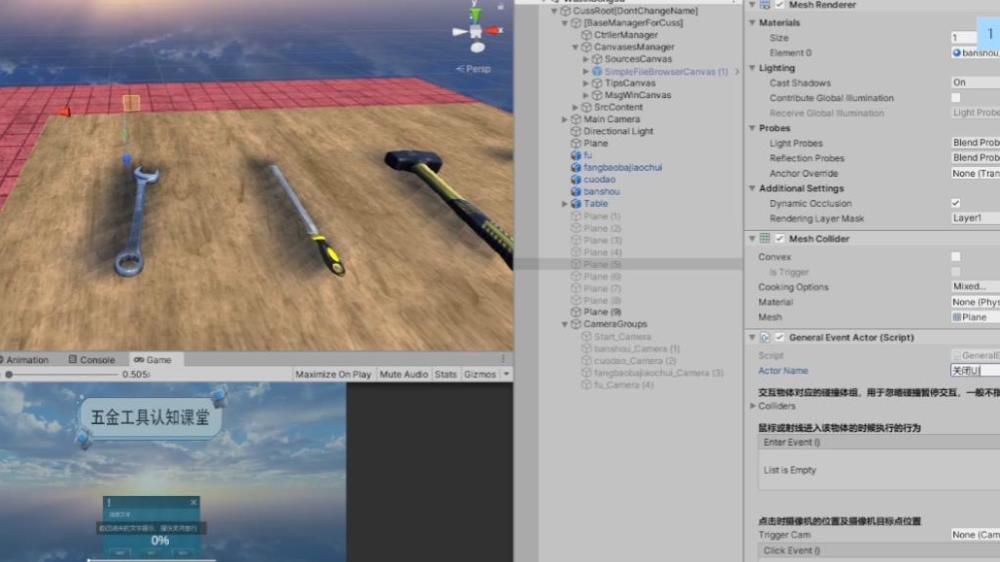Screen dimensions: 1000x562
Task: Click the CanvasesManager object icon
Action: pyautogui.click(x=586, y=47)
